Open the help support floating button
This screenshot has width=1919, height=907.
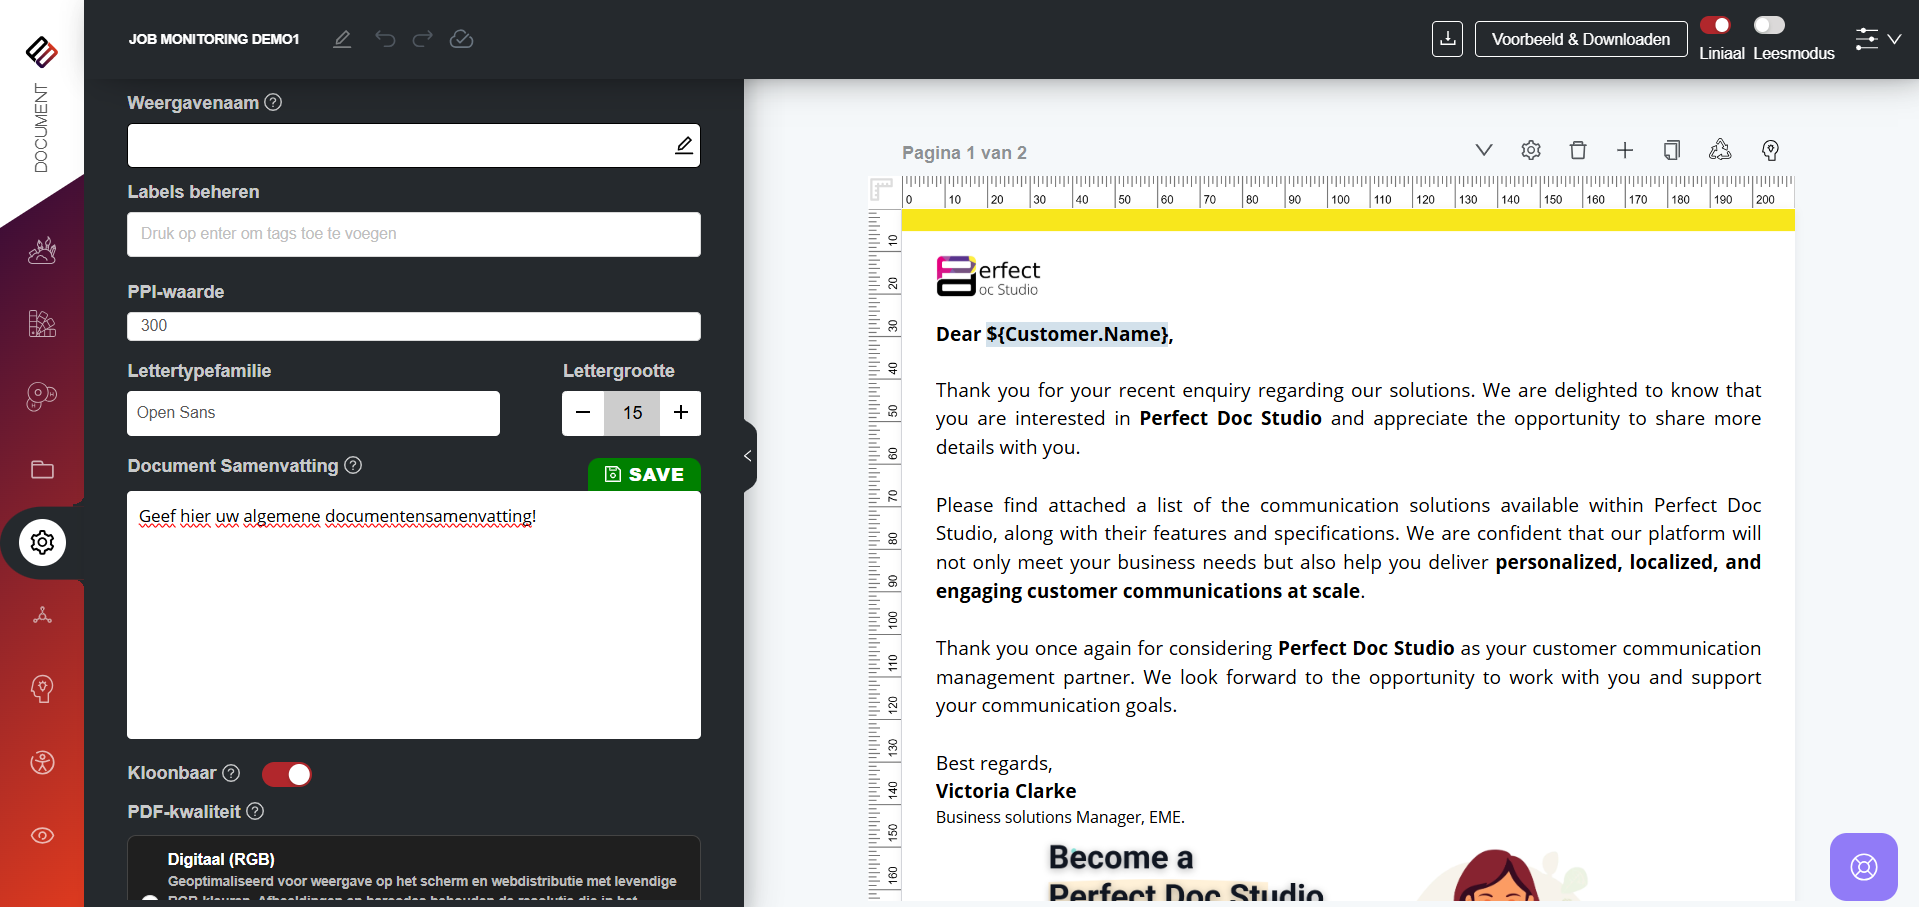coord(1863,867)
